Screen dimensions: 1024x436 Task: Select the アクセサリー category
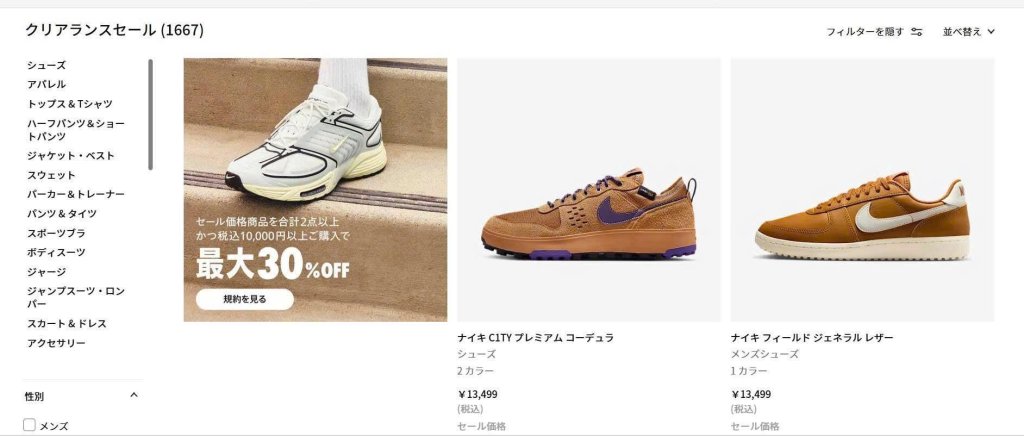56,343
